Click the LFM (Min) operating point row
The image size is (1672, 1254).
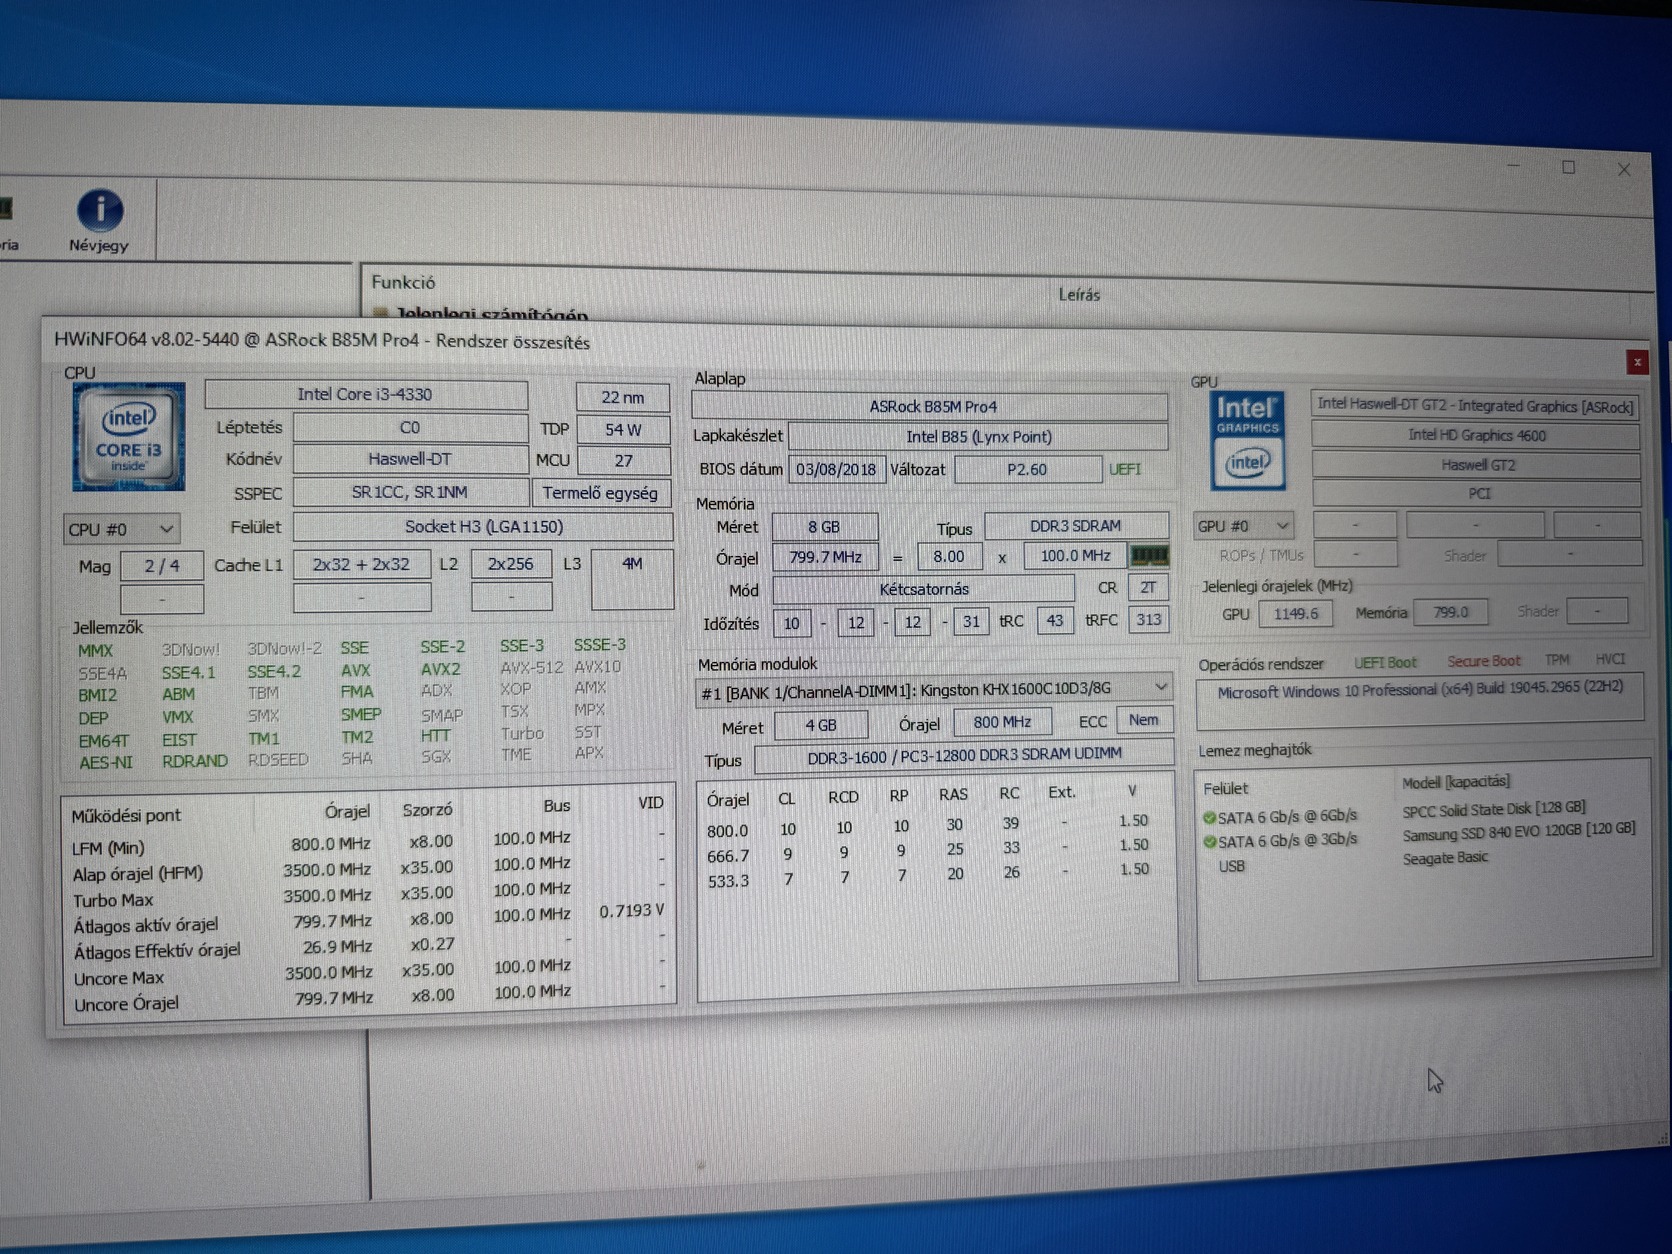368,844
